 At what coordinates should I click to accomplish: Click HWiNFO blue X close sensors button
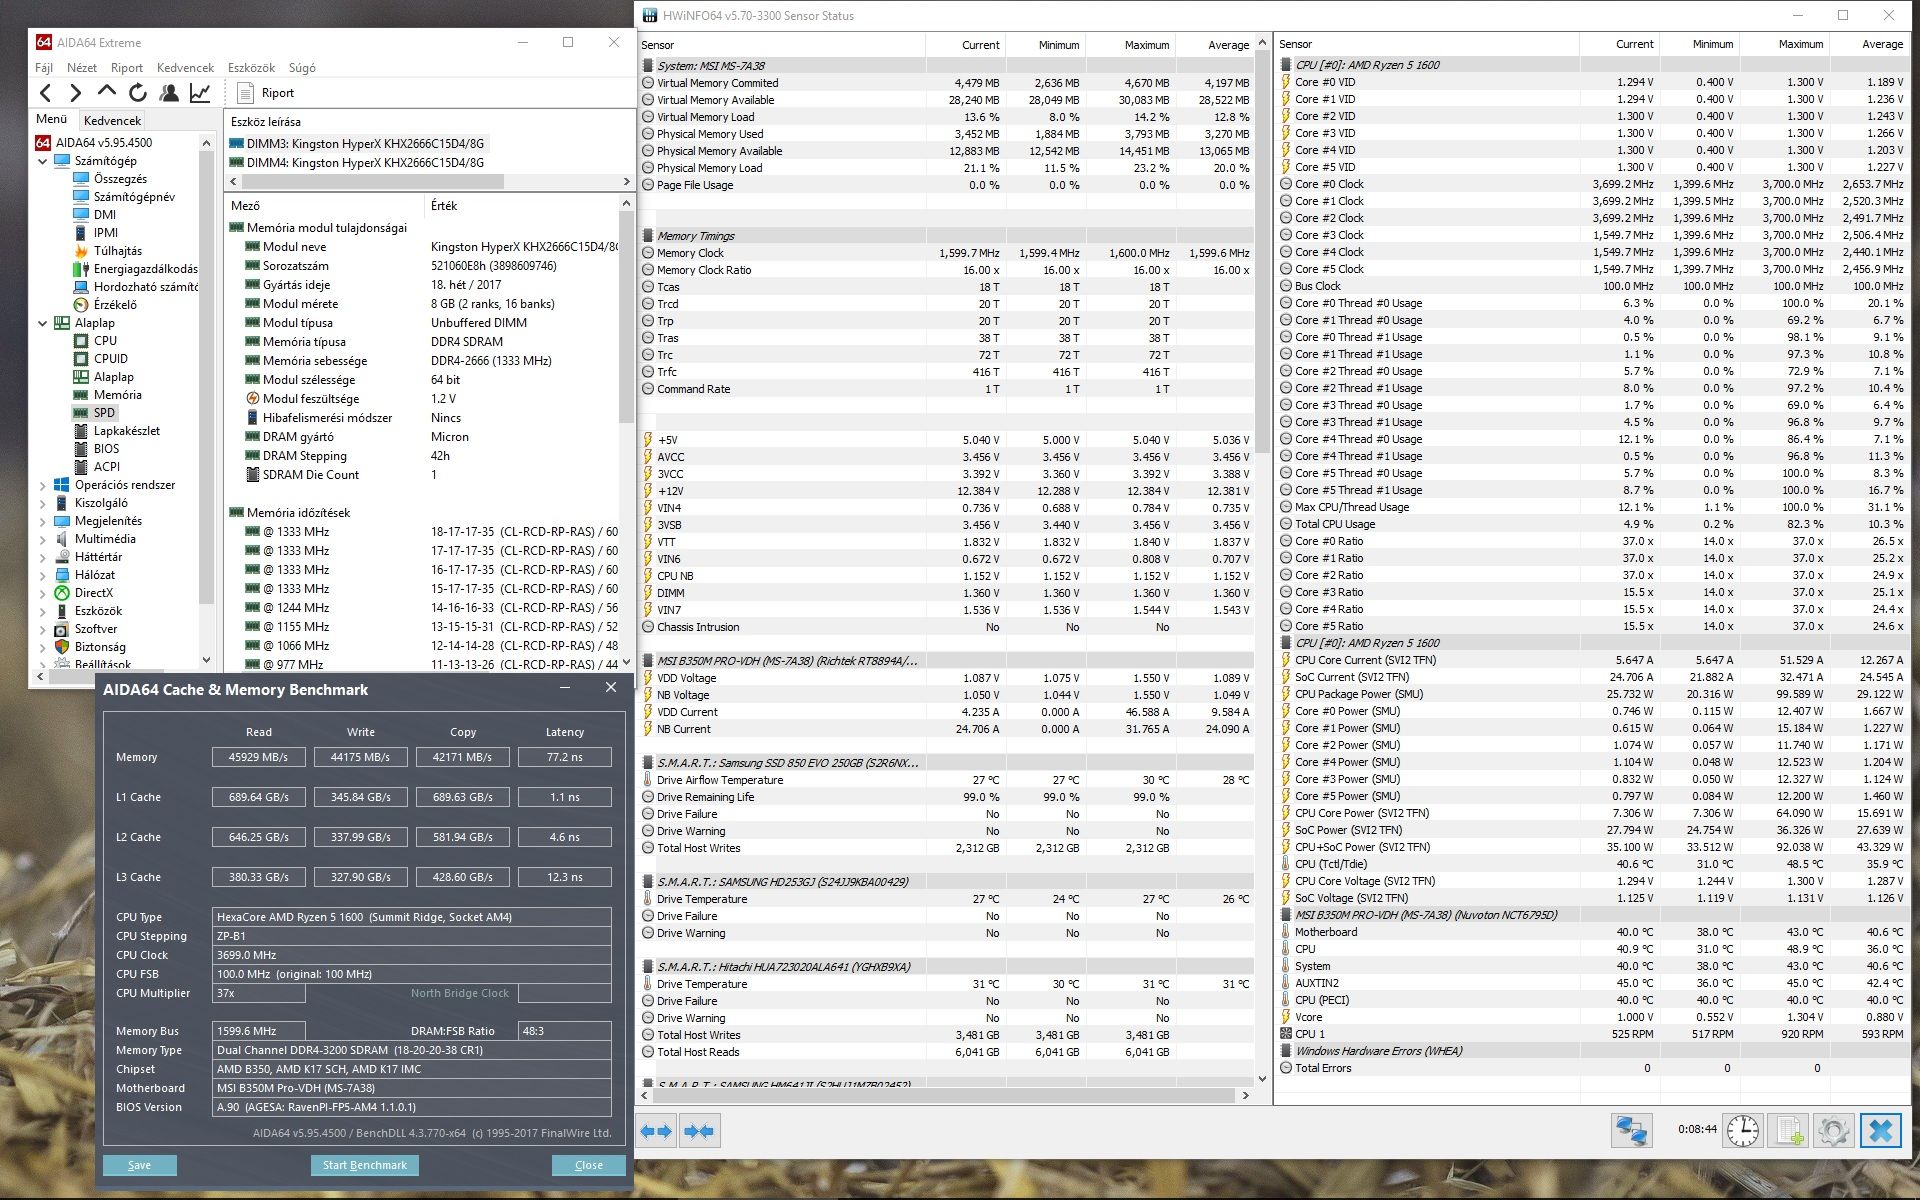tap(1880, 1131)
